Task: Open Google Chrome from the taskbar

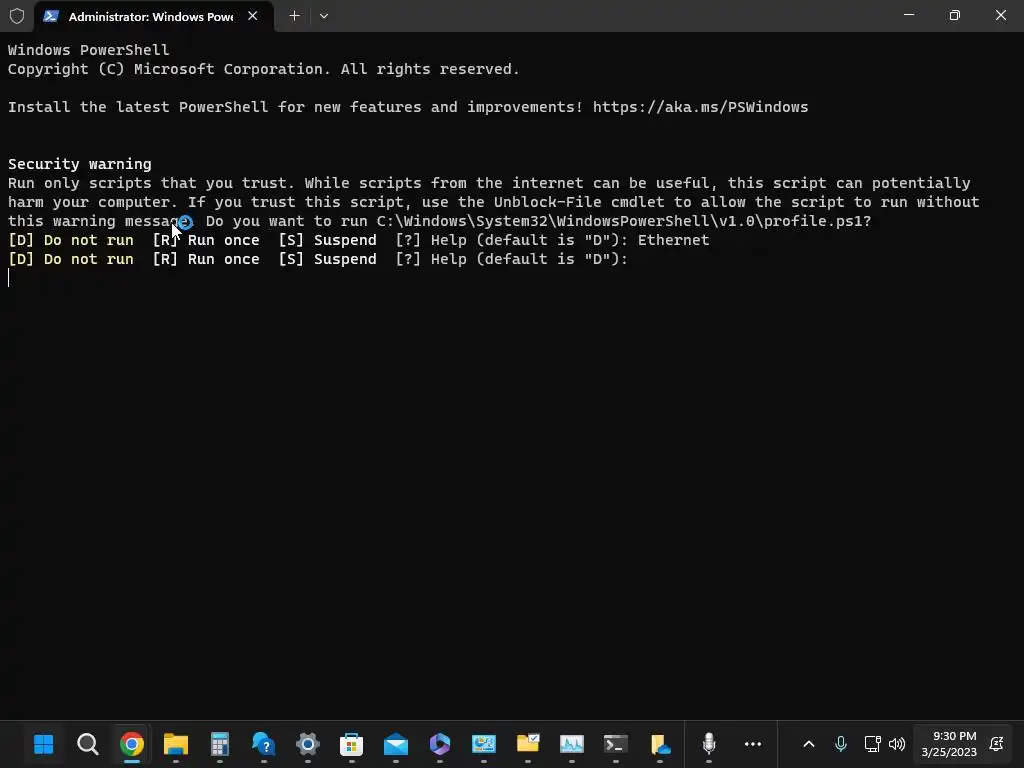Action: [132, 744]
